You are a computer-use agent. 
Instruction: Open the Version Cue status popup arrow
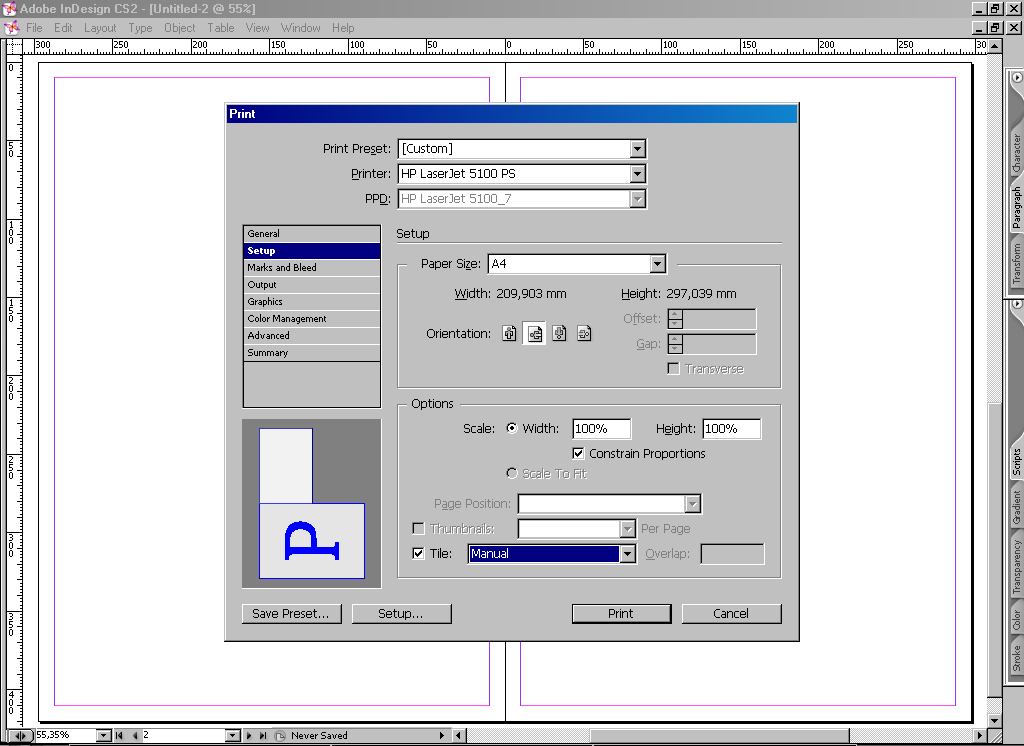coord(442,736)
